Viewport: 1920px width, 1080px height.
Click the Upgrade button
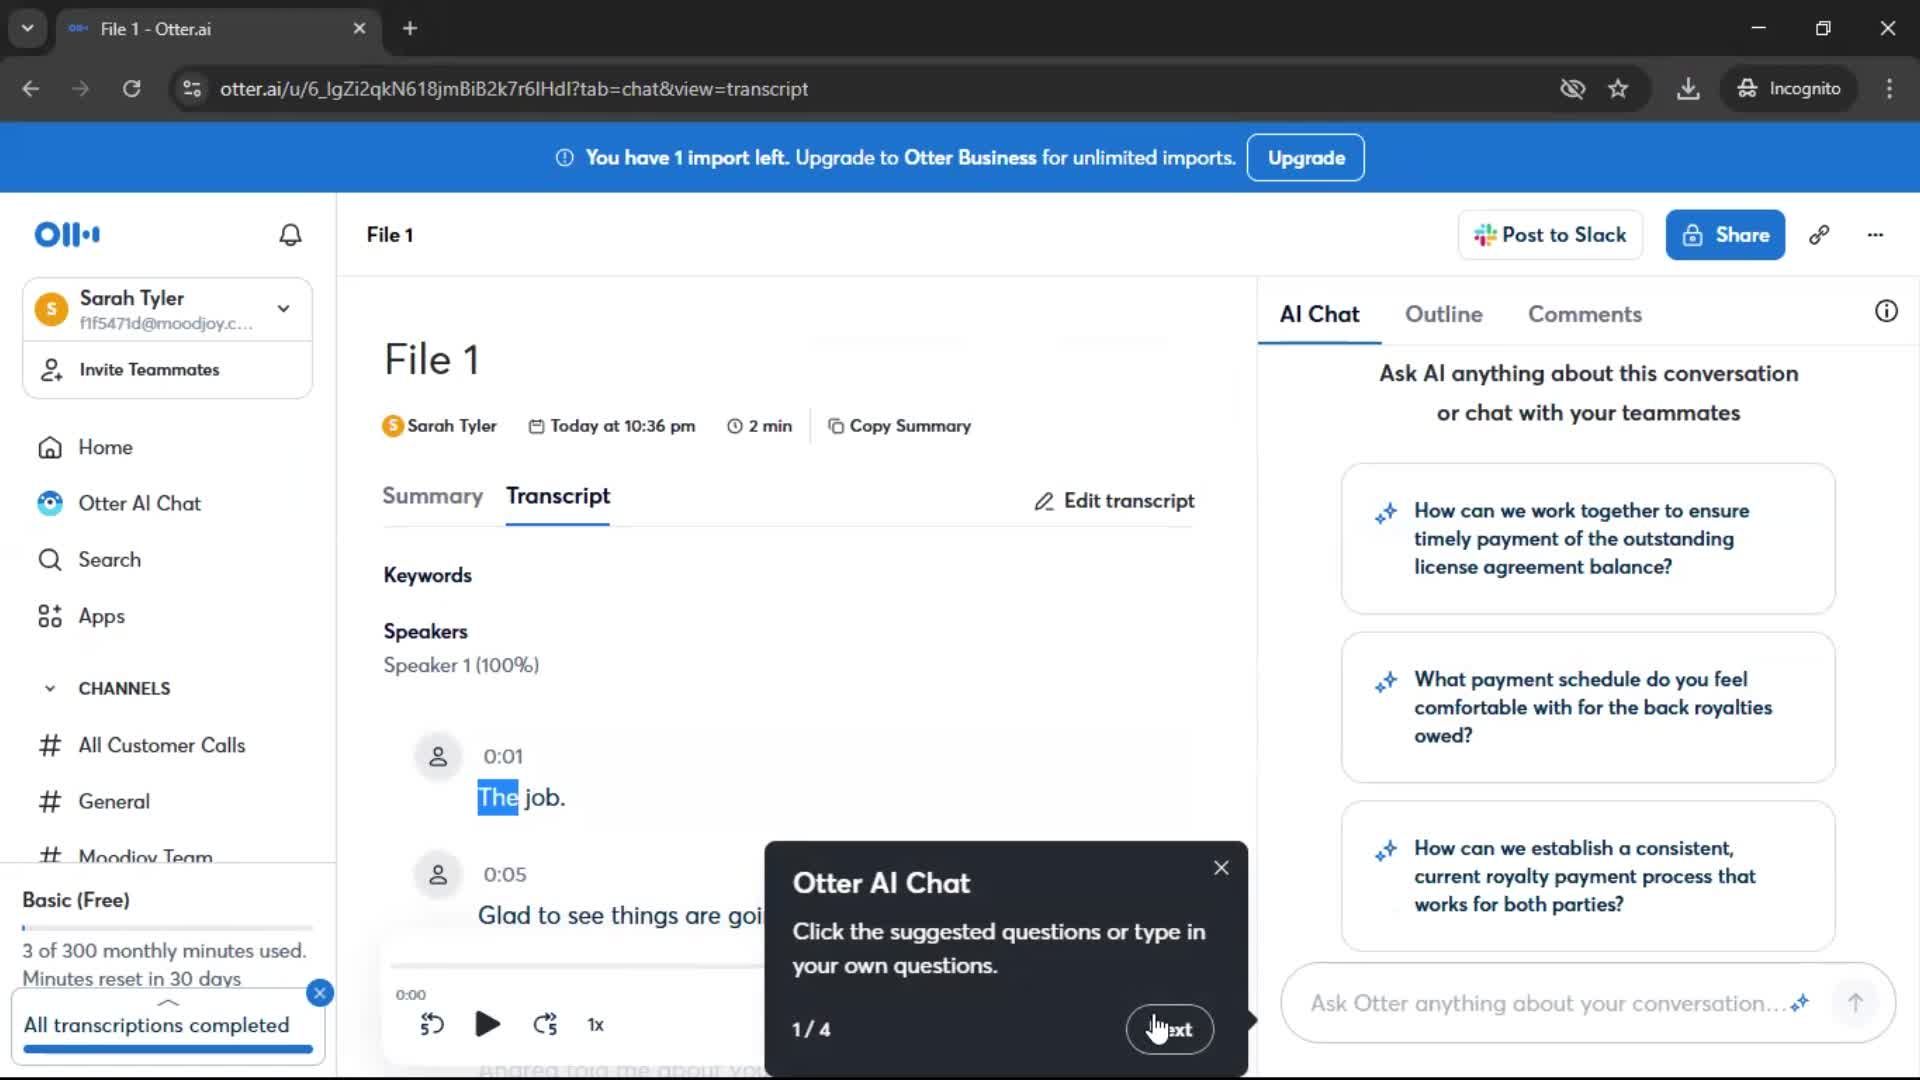click(x=1306, y=158)
